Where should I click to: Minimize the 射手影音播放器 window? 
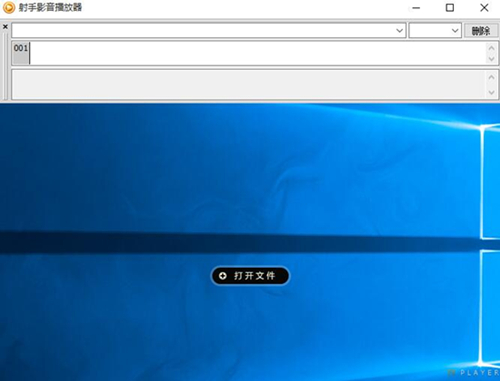click(x=416, y=8)
